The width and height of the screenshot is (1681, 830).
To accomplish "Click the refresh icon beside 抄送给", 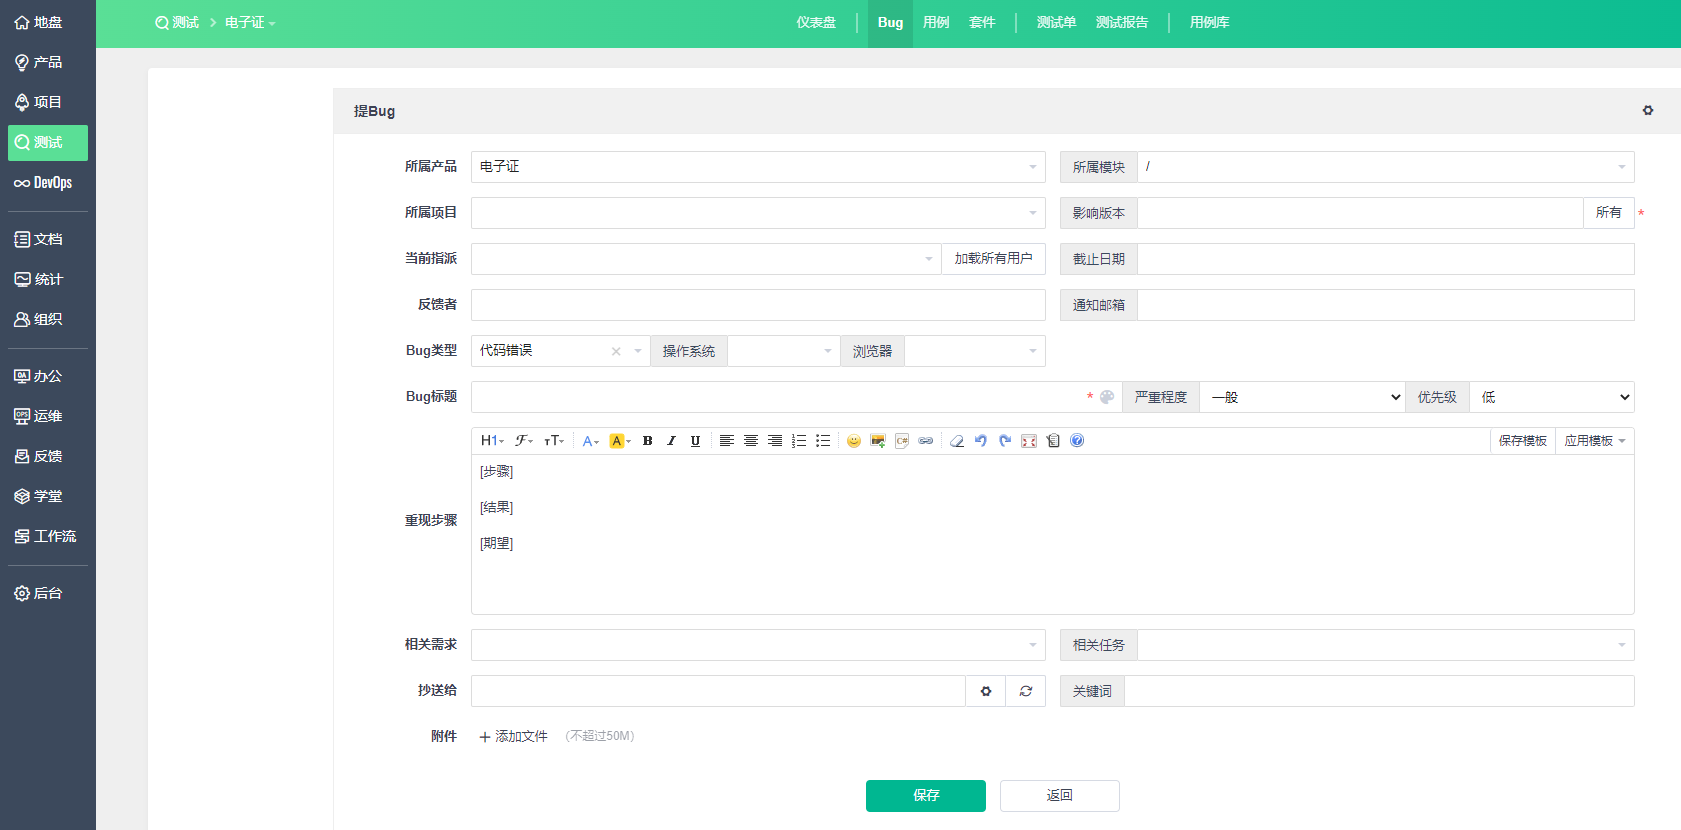I will 1025,691.
